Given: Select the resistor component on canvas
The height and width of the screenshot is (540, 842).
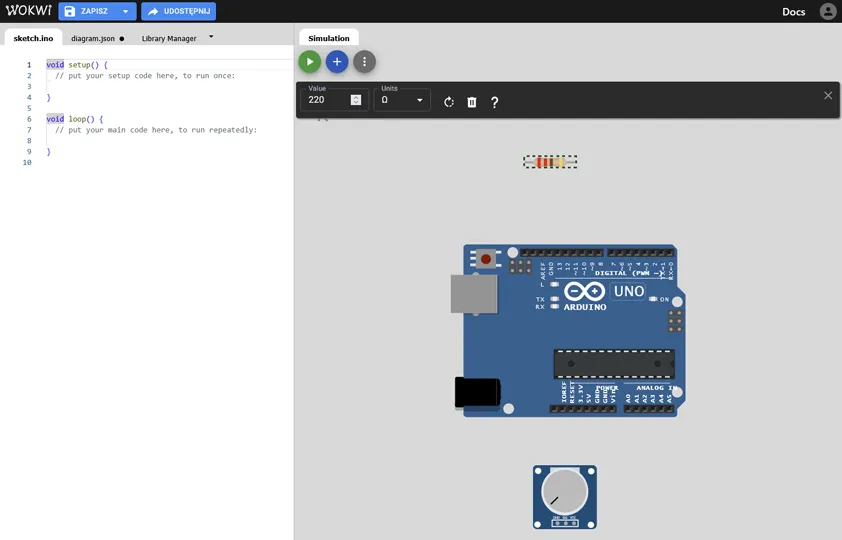Looking at the screenshot, I should point(550,162).
